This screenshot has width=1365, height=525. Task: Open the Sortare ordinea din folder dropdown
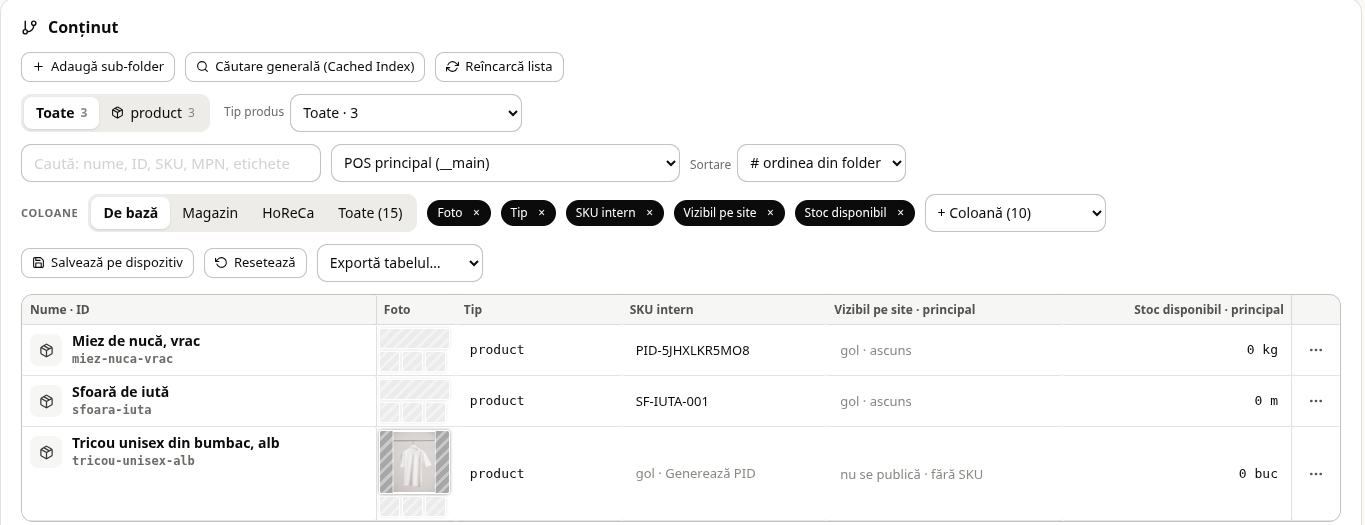click(821, 163)
